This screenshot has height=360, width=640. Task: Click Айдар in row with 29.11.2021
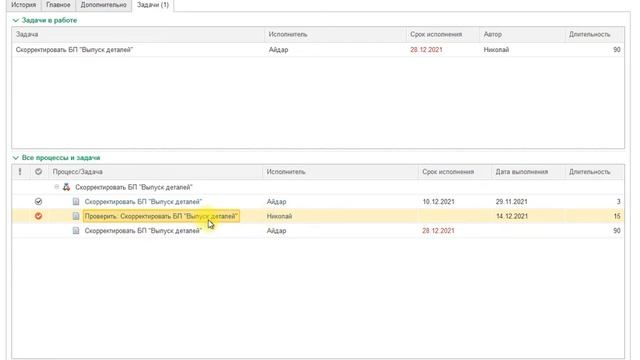[x=276, y=202]
